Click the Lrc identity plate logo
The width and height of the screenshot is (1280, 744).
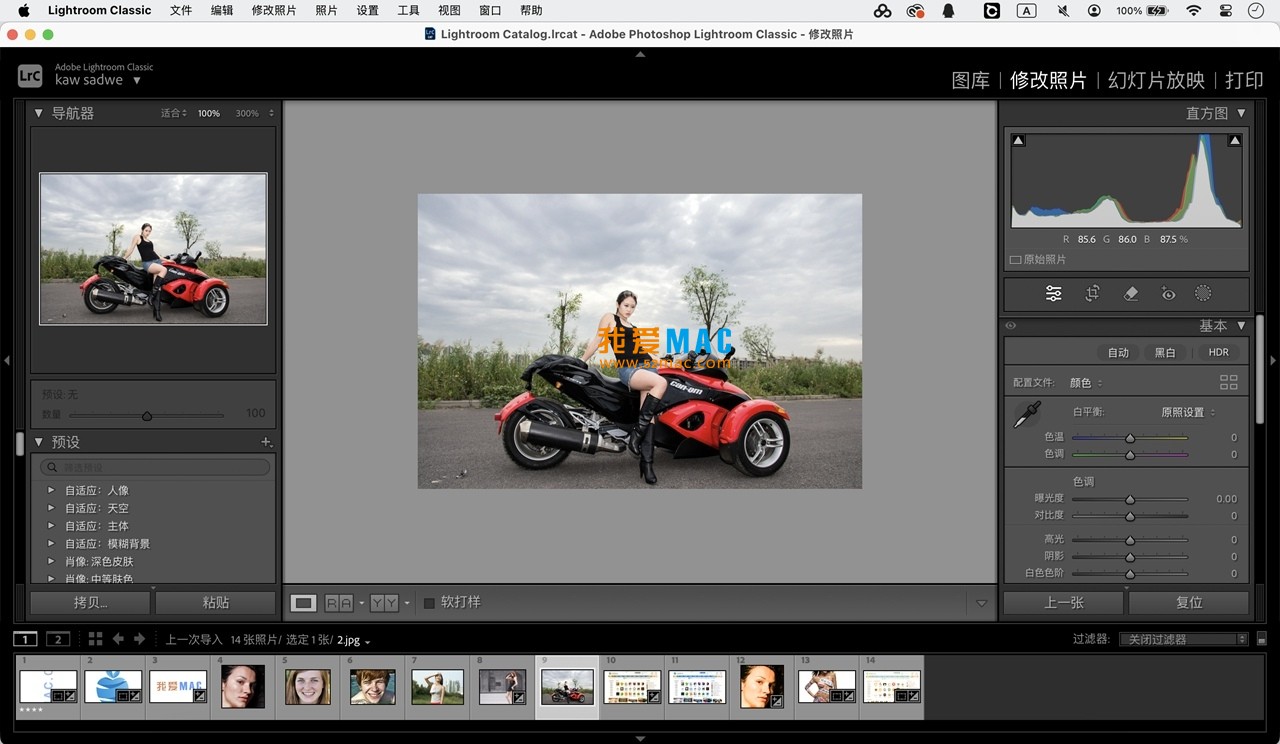pyautogui.click(x=30, y=74)
